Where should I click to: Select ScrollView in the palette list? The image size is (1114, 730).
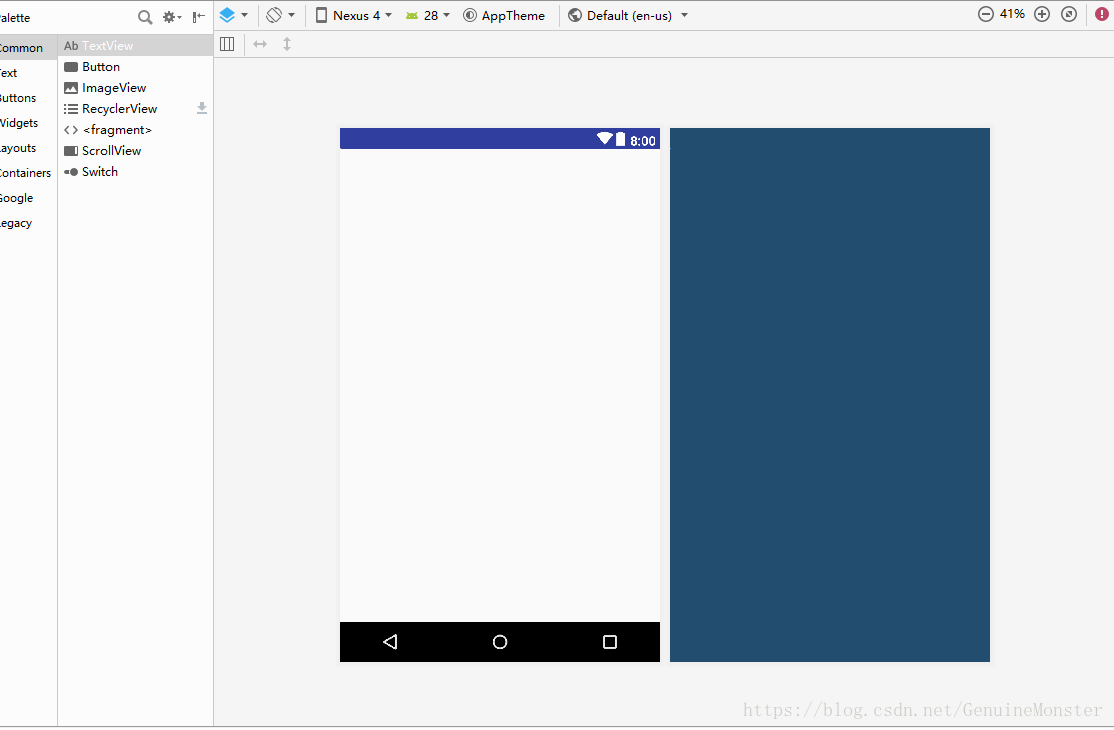coord(135,151)
